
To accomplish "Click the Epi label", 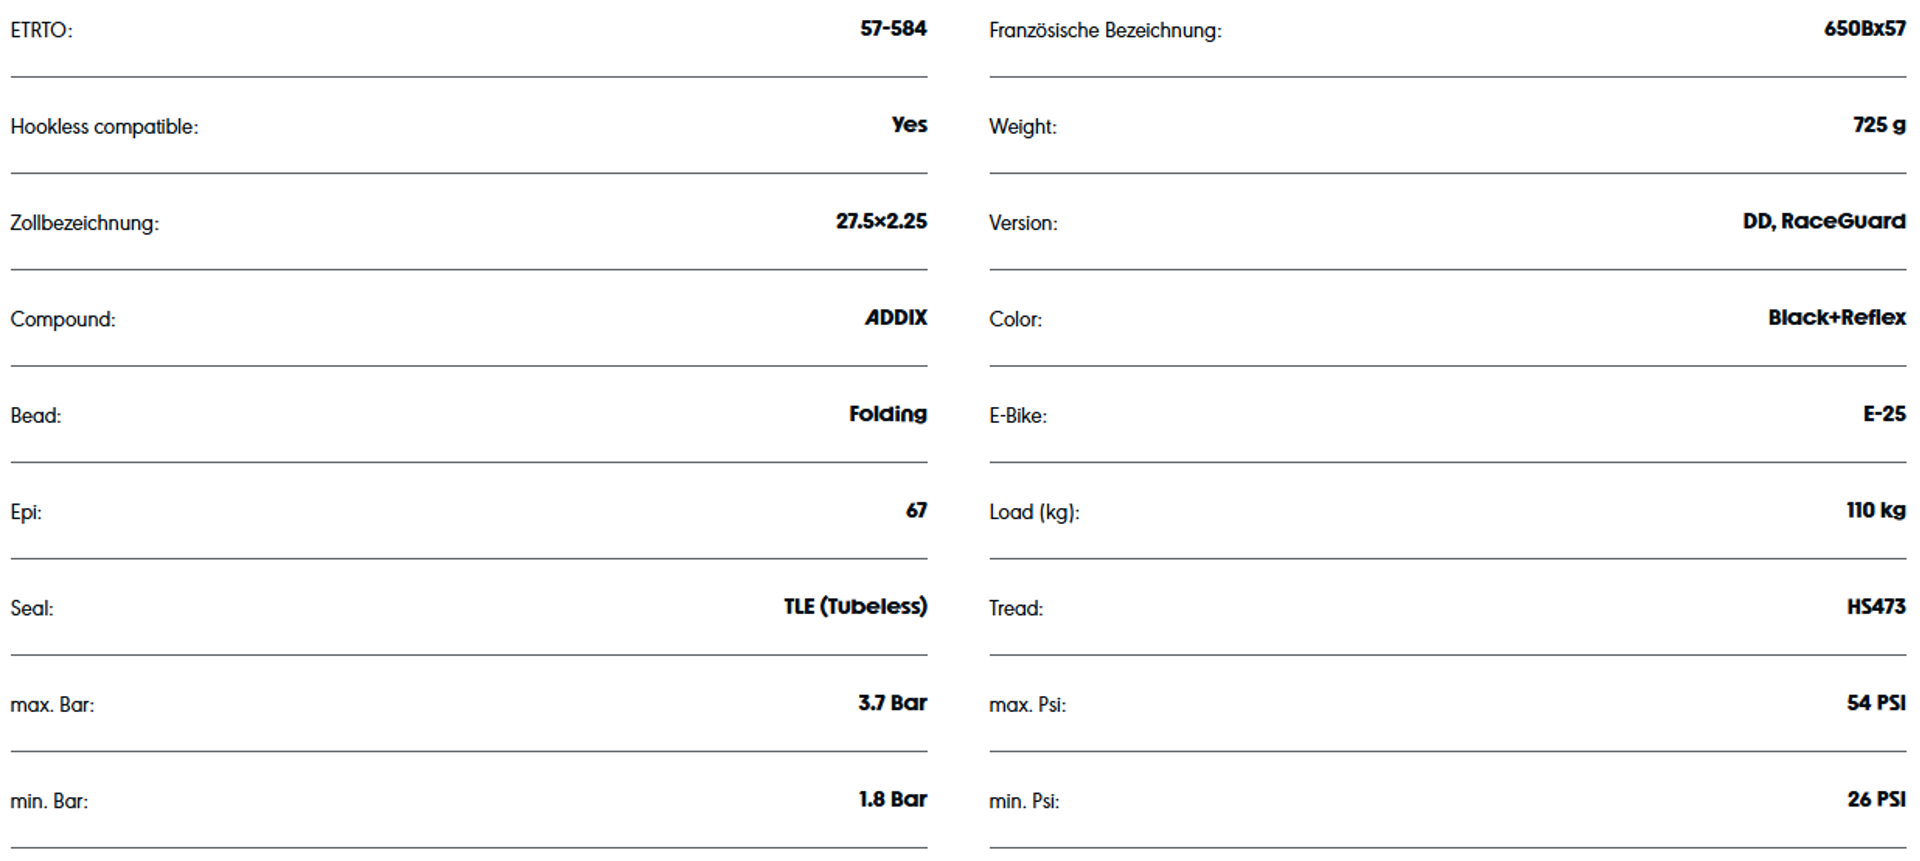I will pos(26,512).
